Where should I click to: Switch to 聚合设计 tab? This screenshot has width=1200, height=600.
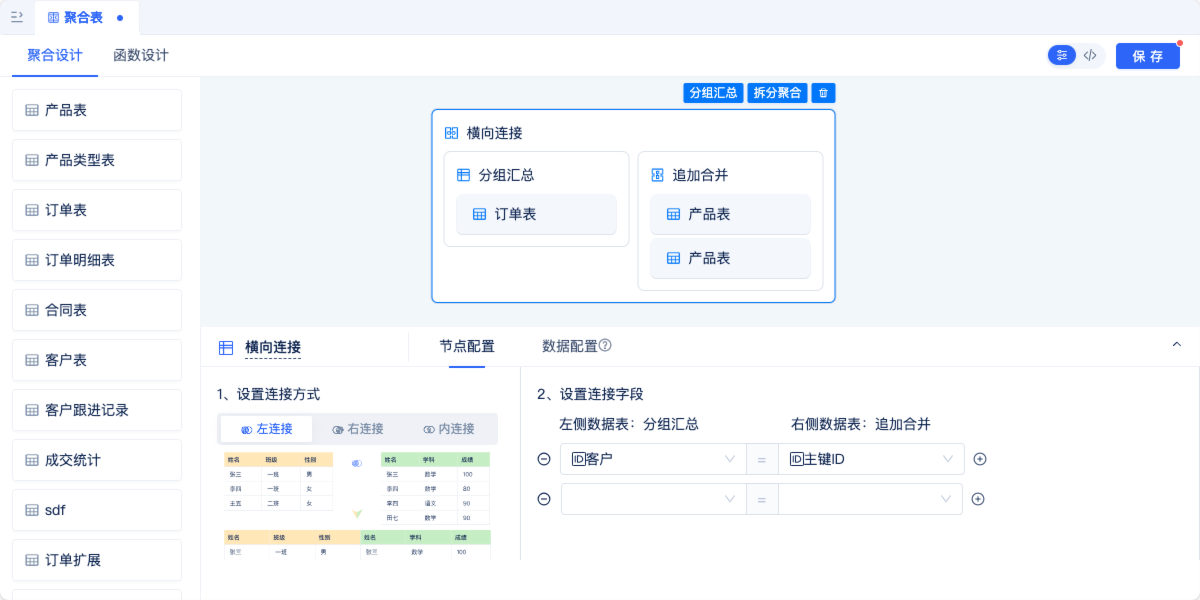55,56
